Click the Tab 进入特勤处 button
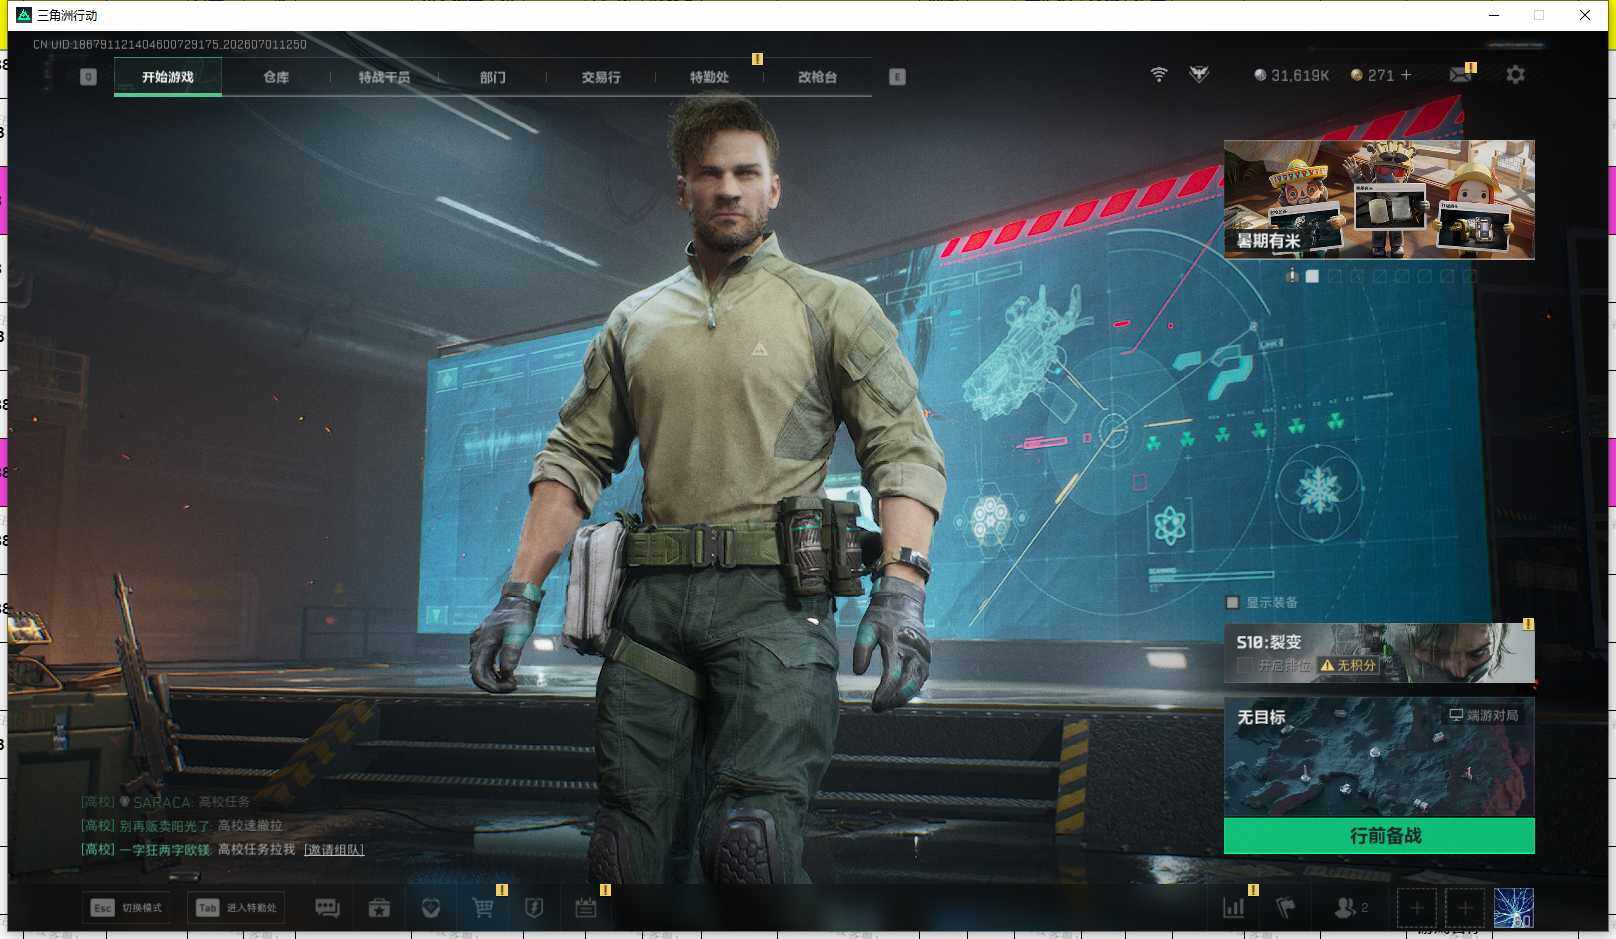The width and height of the screenshot is (1616, 939). point(236,908)
